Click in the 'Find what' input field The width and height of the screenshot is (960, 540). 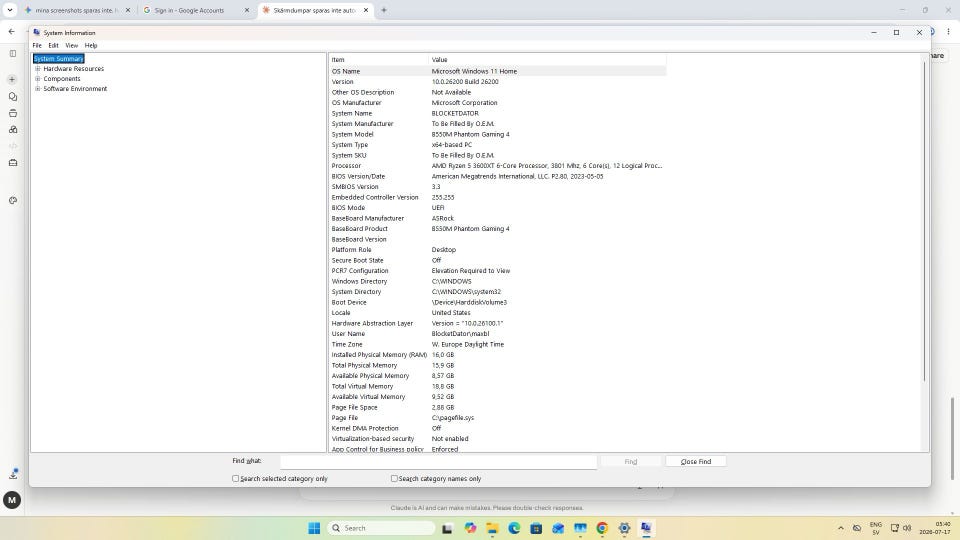pos(438,462)
